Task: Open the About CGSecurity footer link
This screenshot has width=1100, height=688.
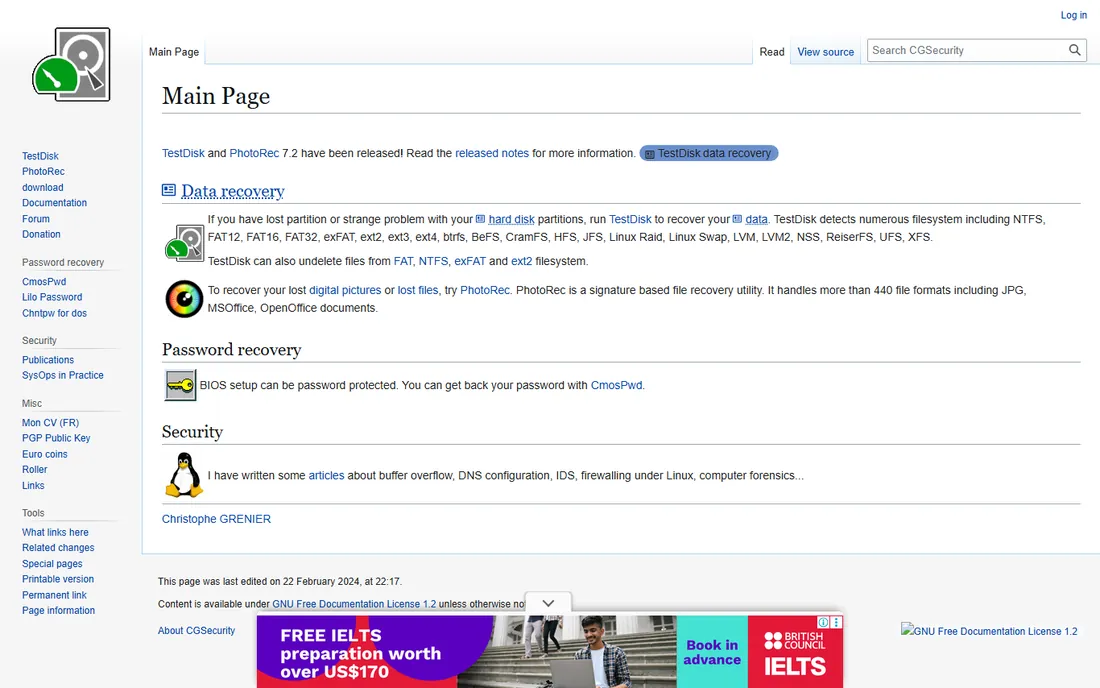Action: [196, 630]
